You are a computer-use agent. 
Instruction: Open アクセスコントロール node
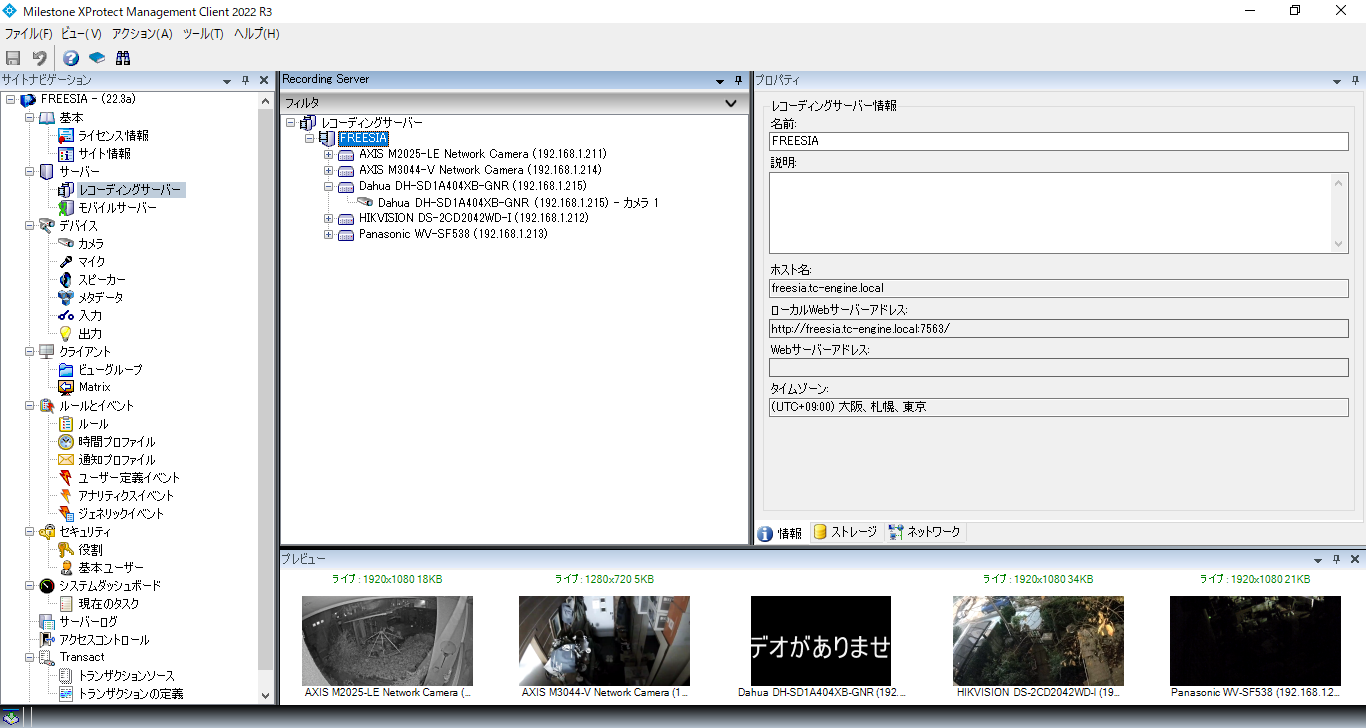(104, 640)
